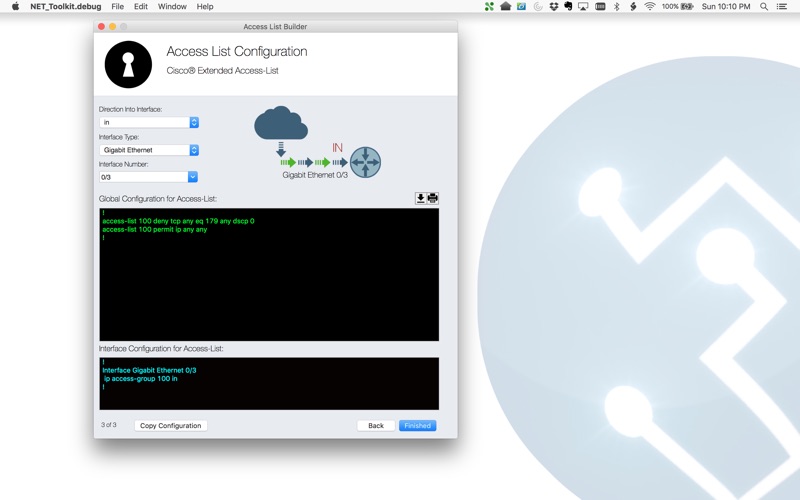
Task: Click the blue sync menu bar icon
Action: [521, 7]
